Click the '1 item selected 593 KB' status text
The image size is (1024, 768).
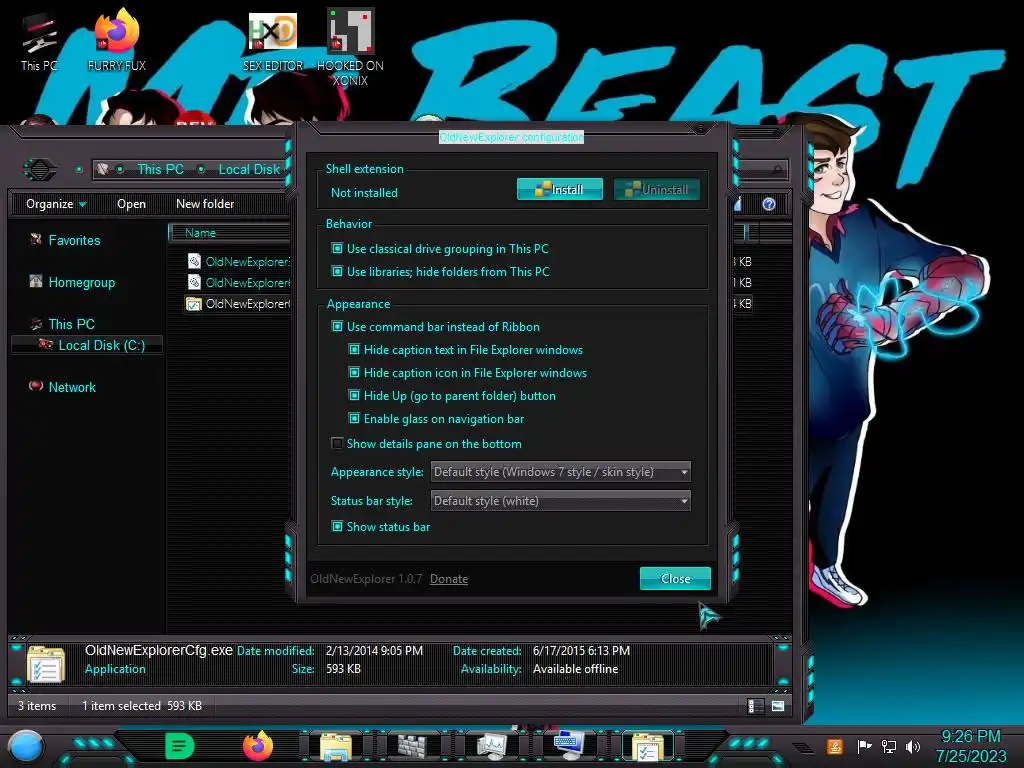click(142, 705)
